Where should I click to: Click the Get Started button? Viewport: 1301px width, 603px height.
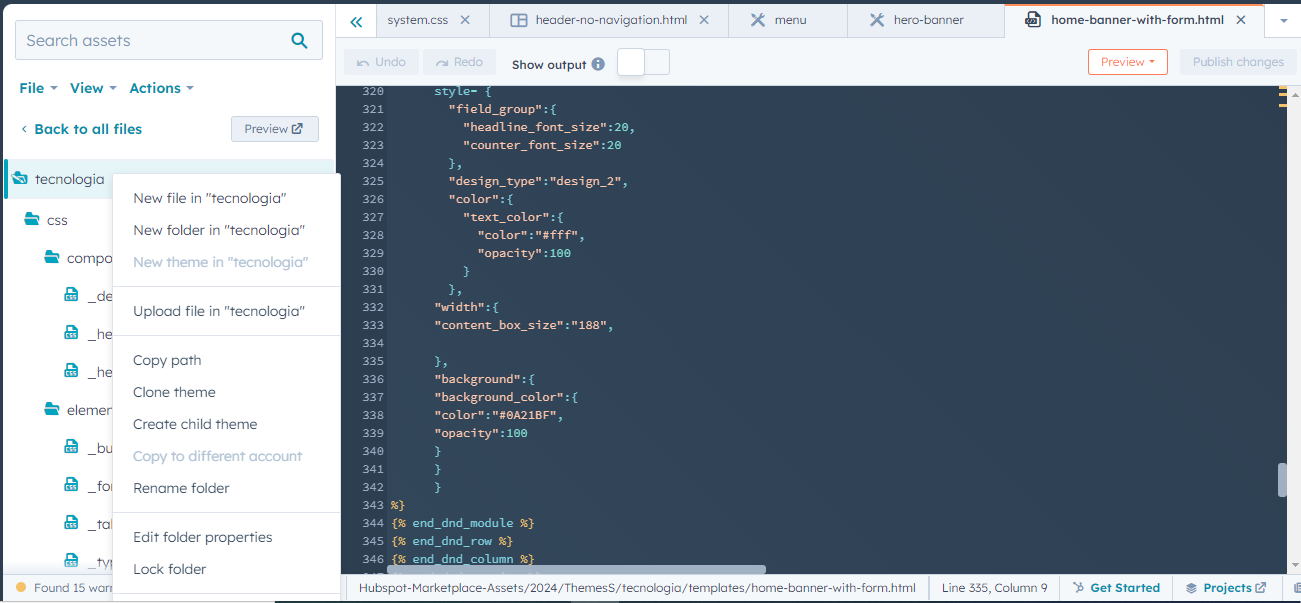click(x=1116, y=588)
